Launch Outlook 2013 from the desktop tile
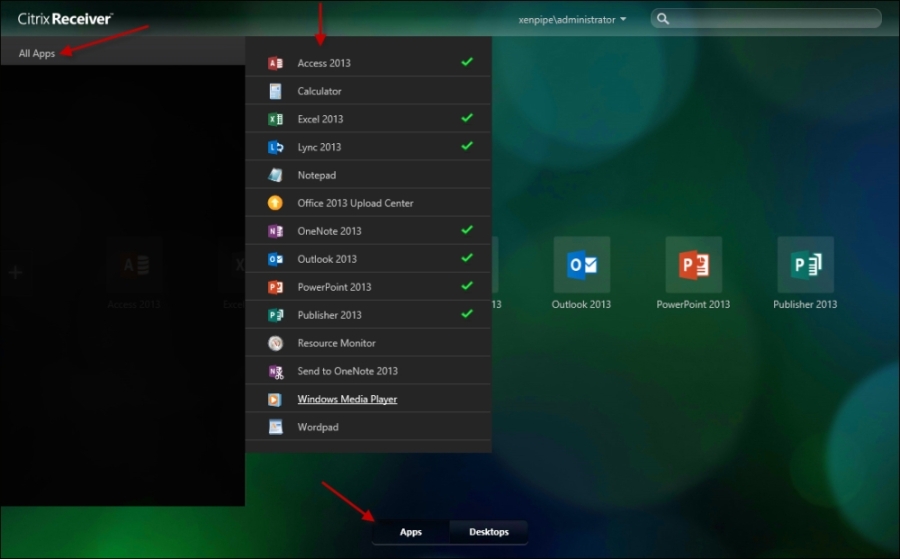Viewport: 900px width, 559px height. (x=581, y=265)
